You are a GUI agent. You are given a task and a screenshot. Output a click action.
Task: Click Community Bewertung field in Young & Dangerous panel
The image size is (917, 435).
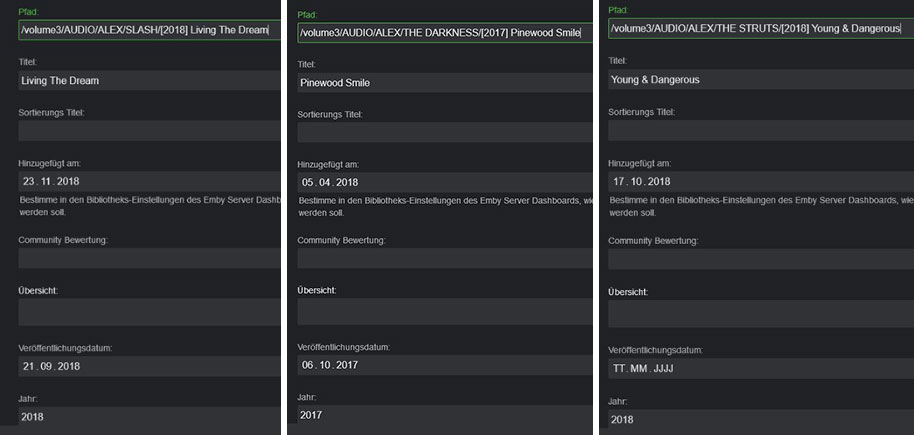click(x=758, y=259)
